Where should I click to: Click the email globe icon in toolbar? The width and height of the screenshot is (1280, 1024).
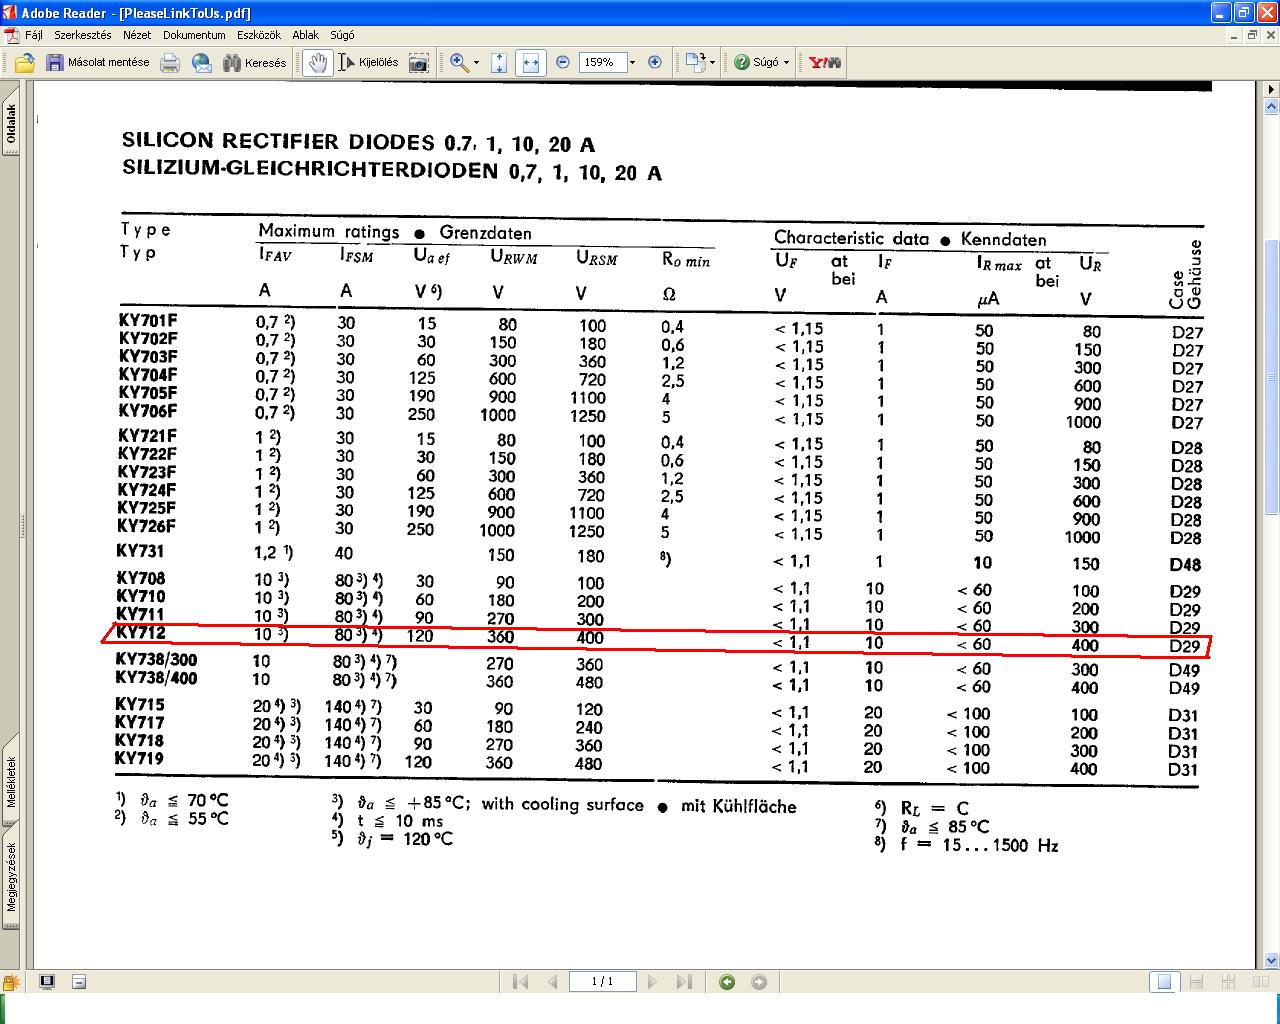tap(202, 63)
